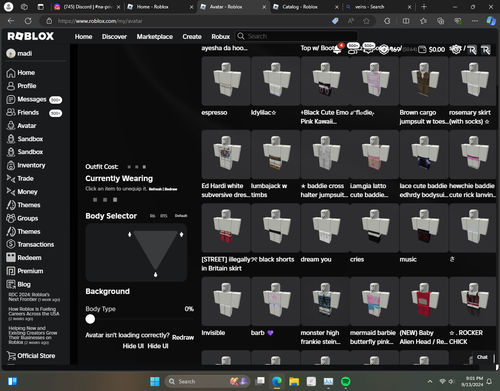Click the browser refresh button

pyautogui.click(x=28, y=21)
